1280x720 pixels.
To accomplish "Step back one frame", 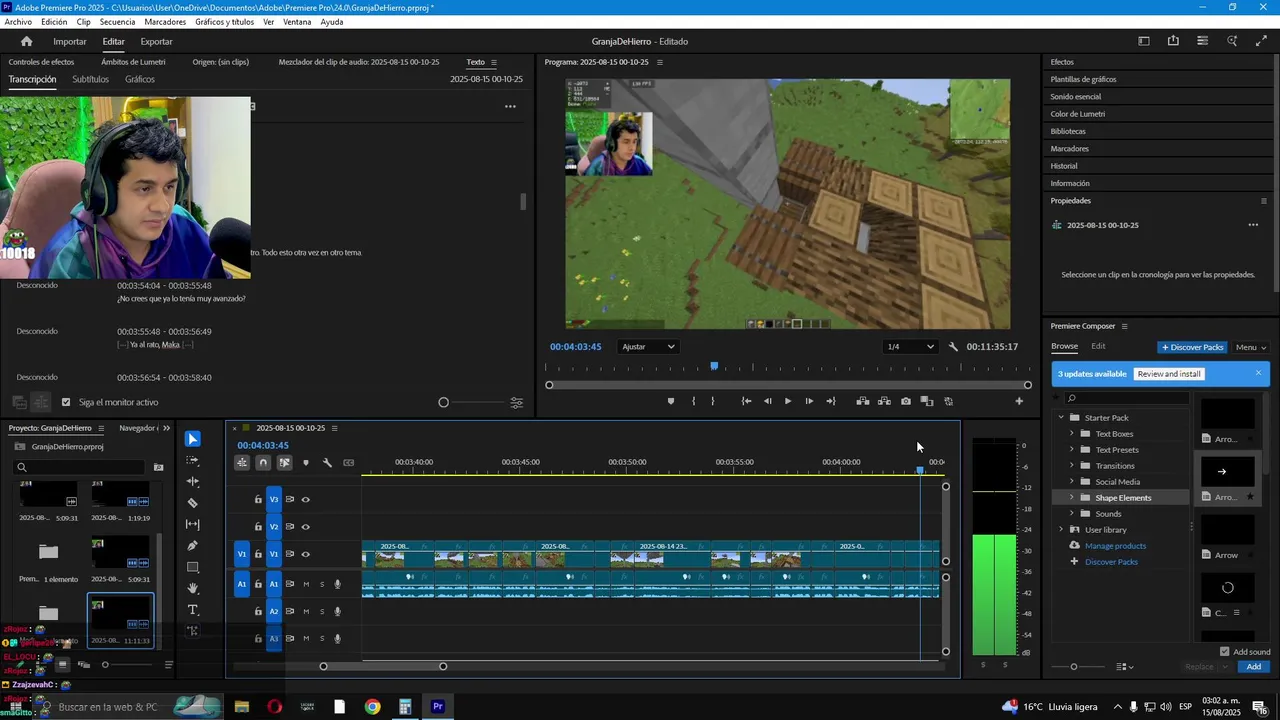I will coord(767,401).
